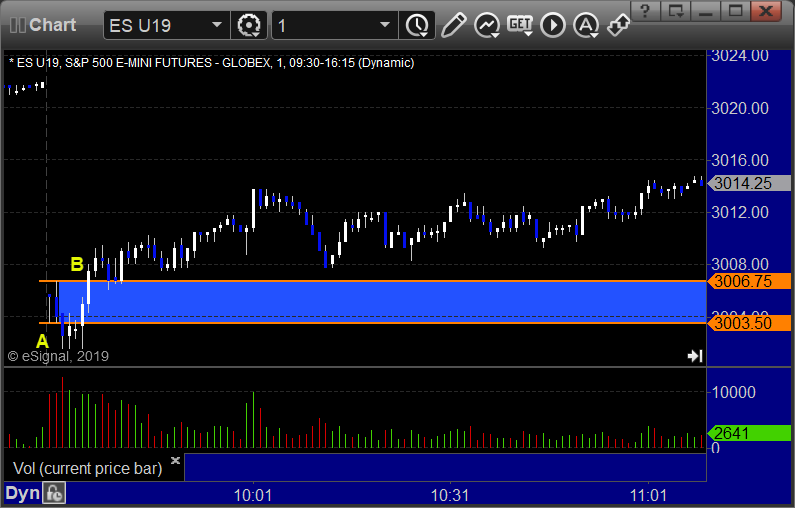Click the 10:01 time axis label

(x=253, y=495)
